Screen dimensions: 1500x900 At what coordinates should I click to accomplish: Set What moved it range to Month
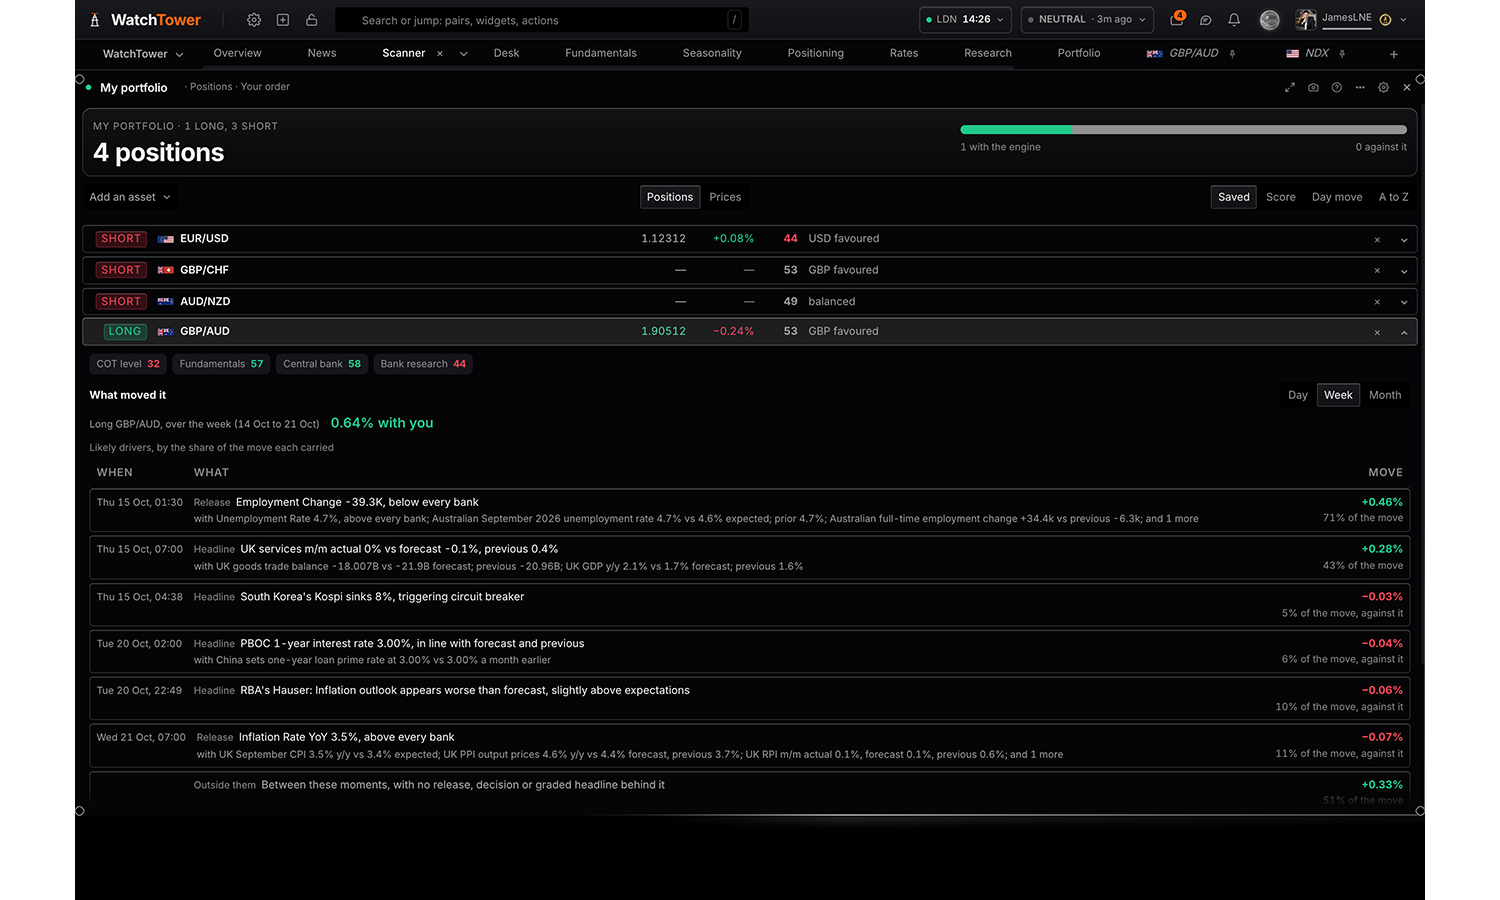click(x=1385, y=395)
